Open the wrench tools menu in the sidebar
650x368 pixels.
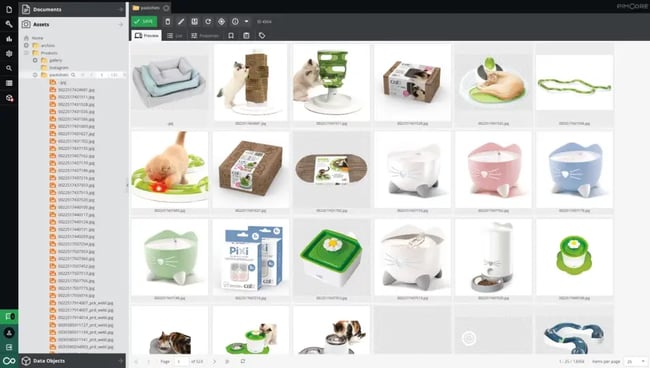[x=9, y=24]
